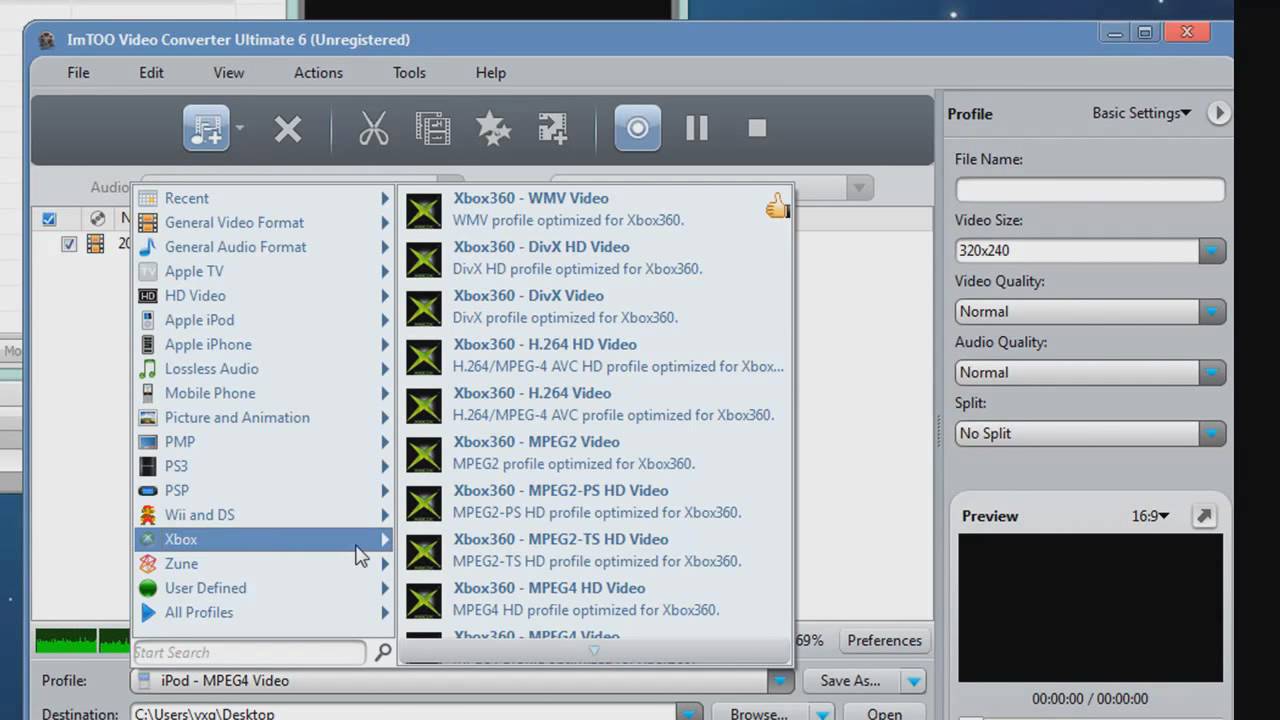This screenshot has width=1280, height=720.
Task: Open the View menu
Action: tap(229, 73)
